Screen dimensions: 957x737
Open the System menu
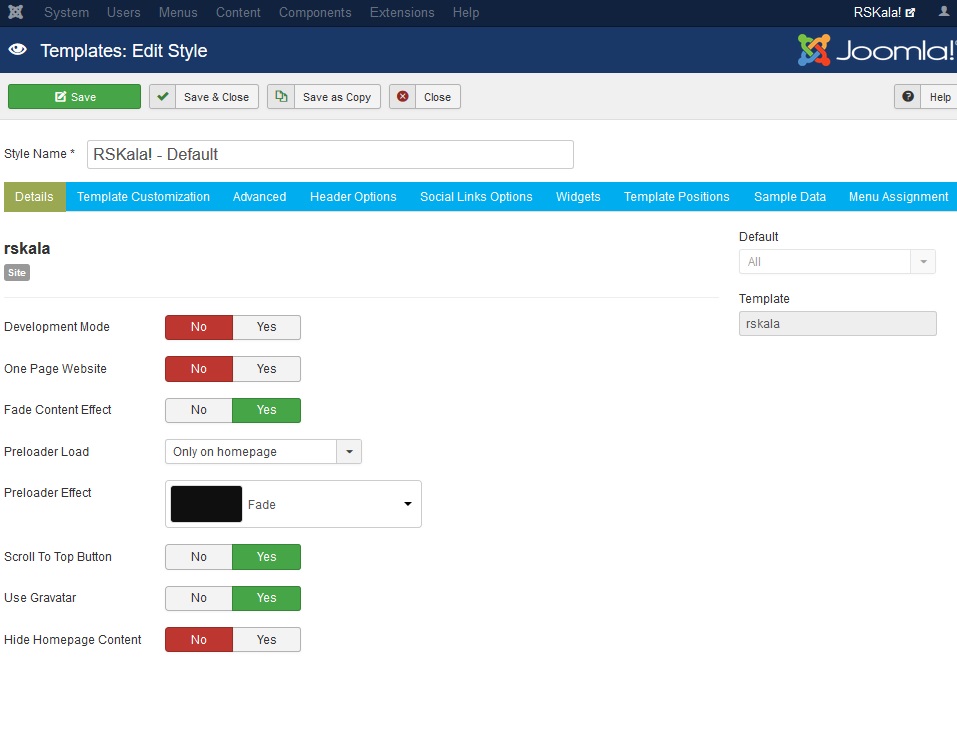pyautogui.click(x=67, y=12)
